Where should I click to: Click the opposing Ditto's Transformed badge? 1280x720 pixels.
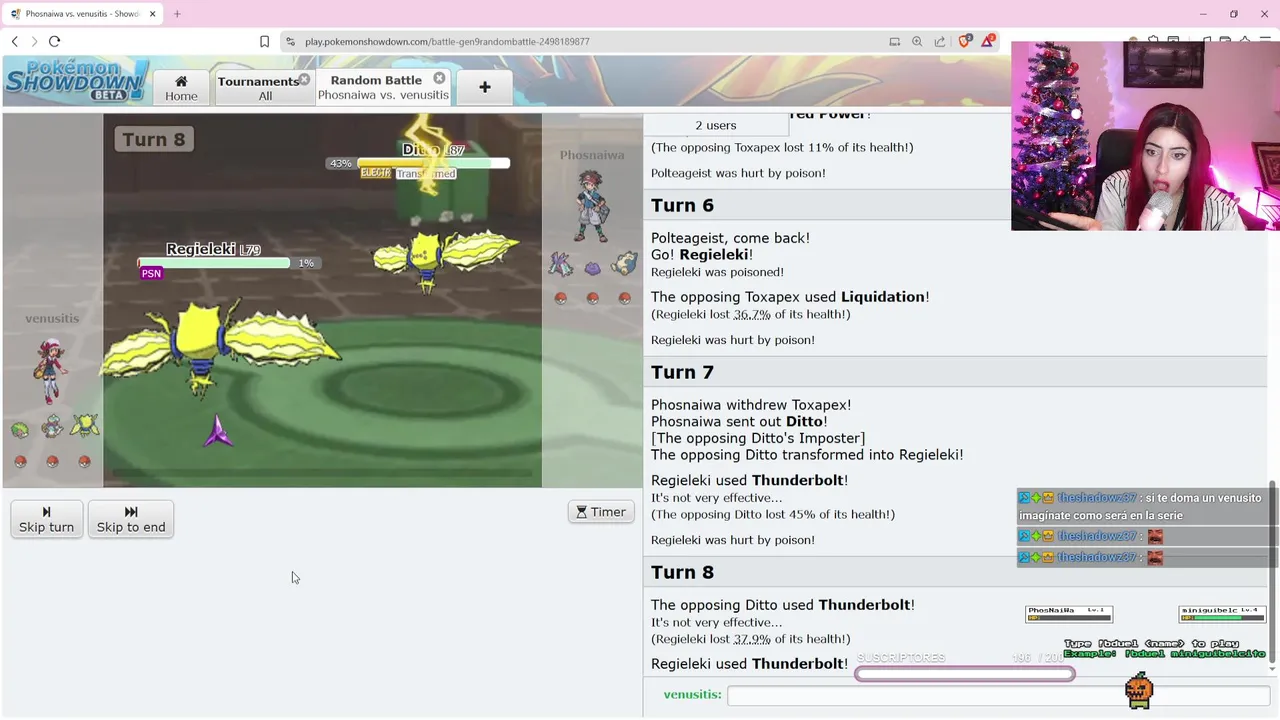coord(425,173)
